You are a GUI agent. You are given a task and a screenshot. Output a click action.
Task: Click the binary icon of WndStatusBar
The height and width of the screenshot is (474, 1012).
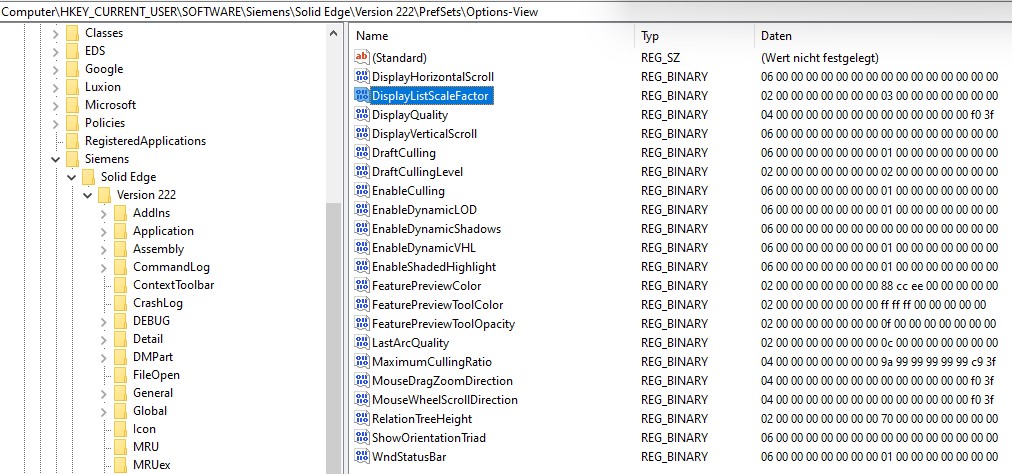(361, 457)
